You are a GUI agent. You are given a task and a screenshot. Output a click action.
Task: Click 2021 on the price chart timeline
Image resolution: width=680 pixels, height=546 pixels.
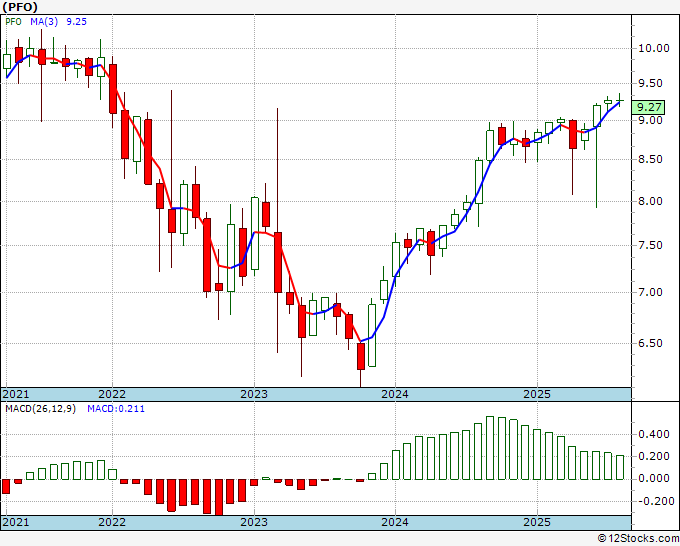coord(16,394)
